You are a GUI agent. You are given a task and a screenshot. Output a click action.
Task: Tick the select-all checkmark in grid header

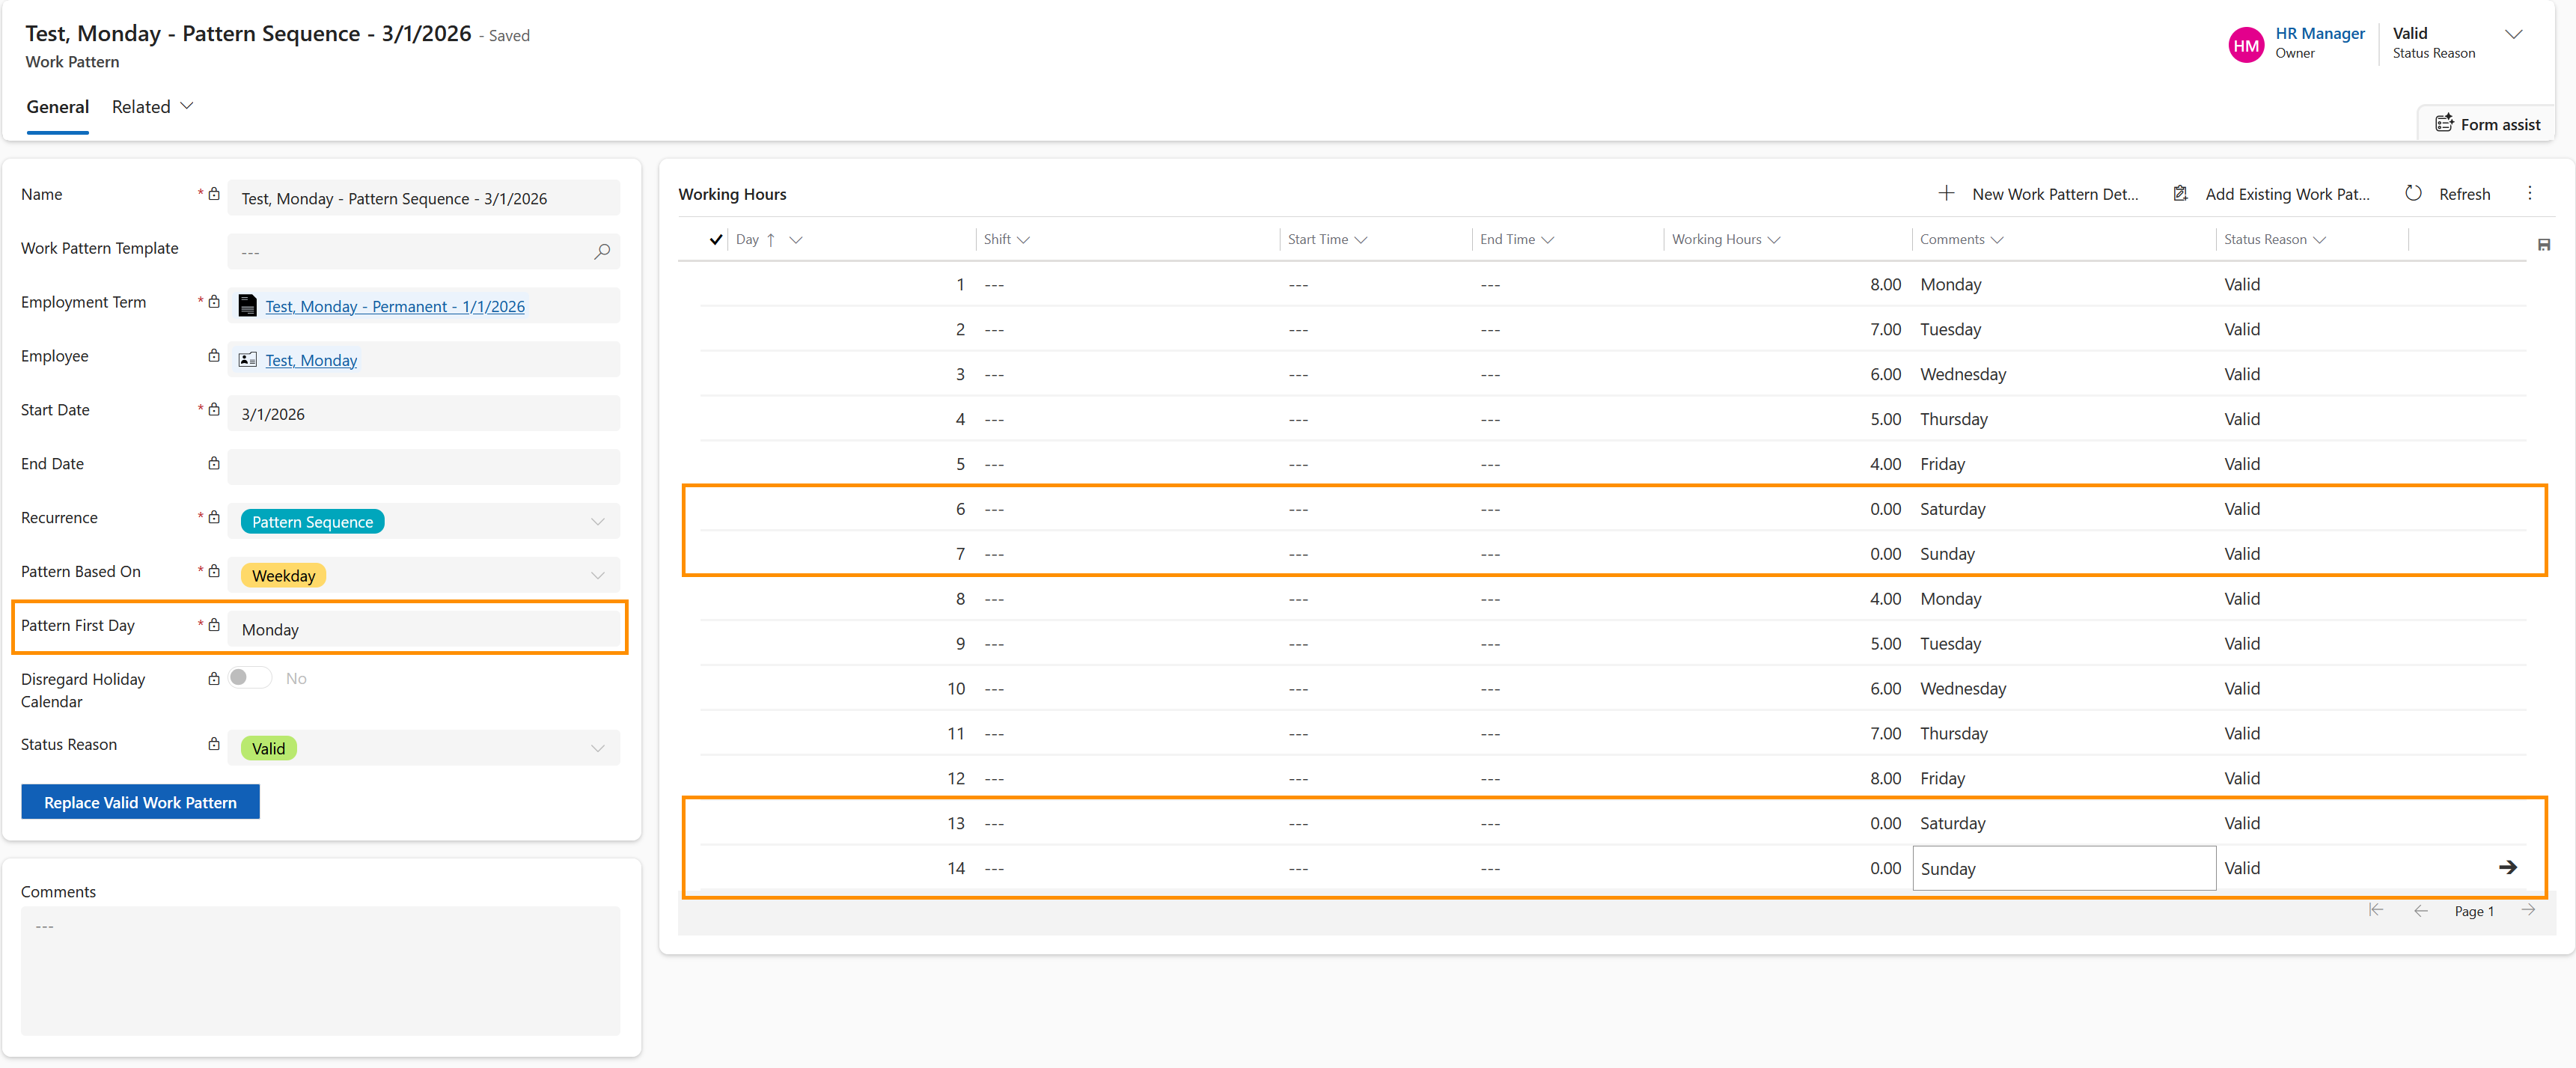point(715,240)
